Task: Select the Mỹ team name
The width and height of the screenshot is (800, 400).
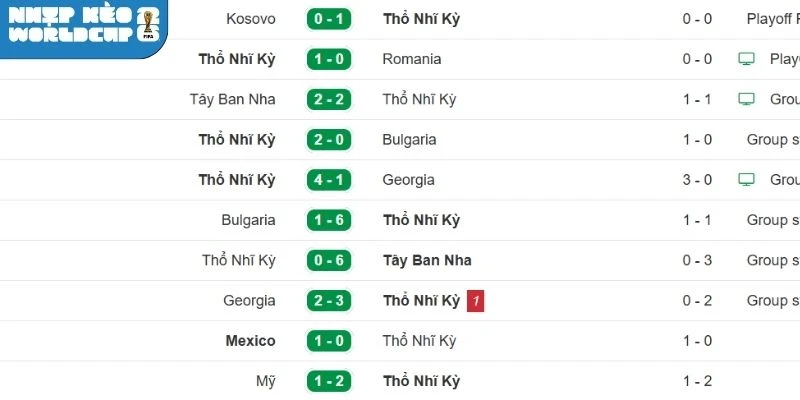Action: point(265,381)
